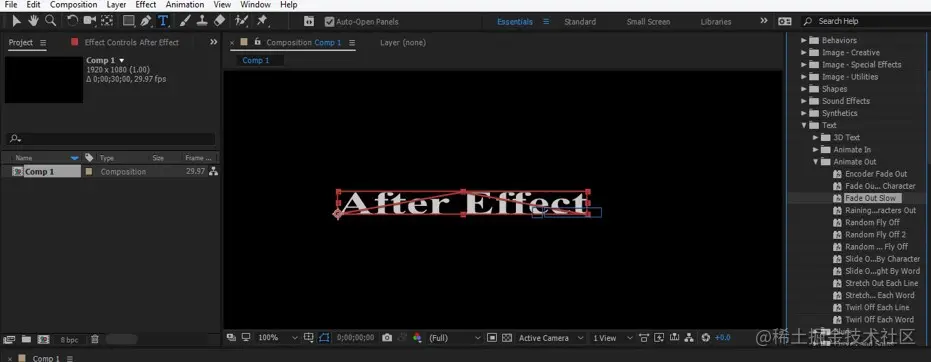931x362 pixels.
Task: Open the project flowchart icon next to 29.97
Action: coord(213,172)
